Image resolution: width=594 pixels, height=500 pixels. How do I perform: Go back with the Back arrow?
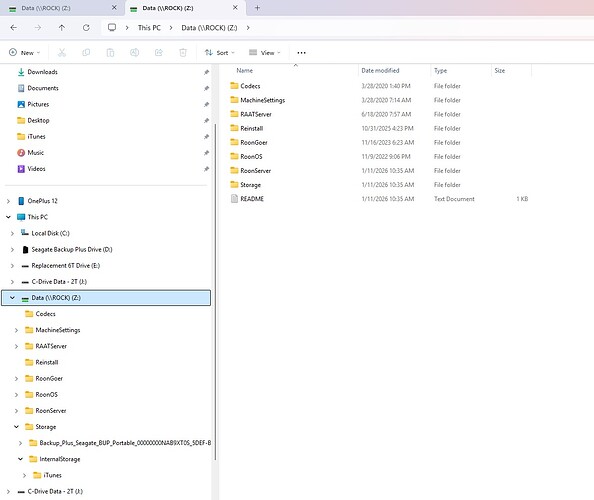(x=14, y=28)
